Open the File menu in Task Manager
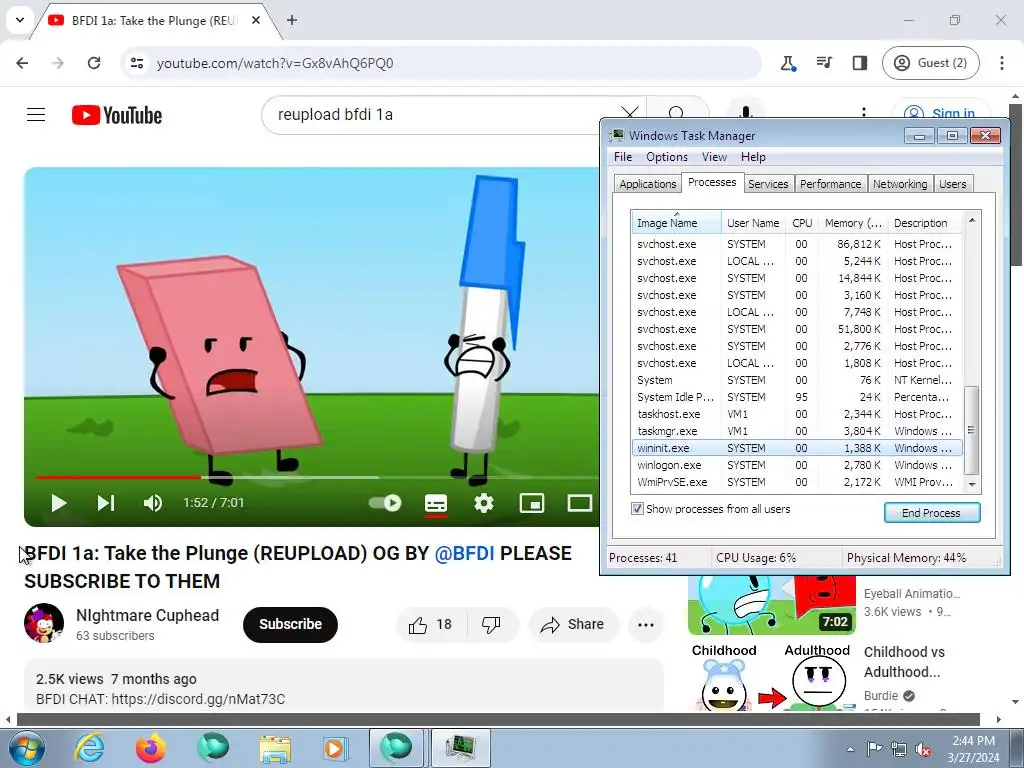The height and width of the screenshot is (768, 1024). 623,157
